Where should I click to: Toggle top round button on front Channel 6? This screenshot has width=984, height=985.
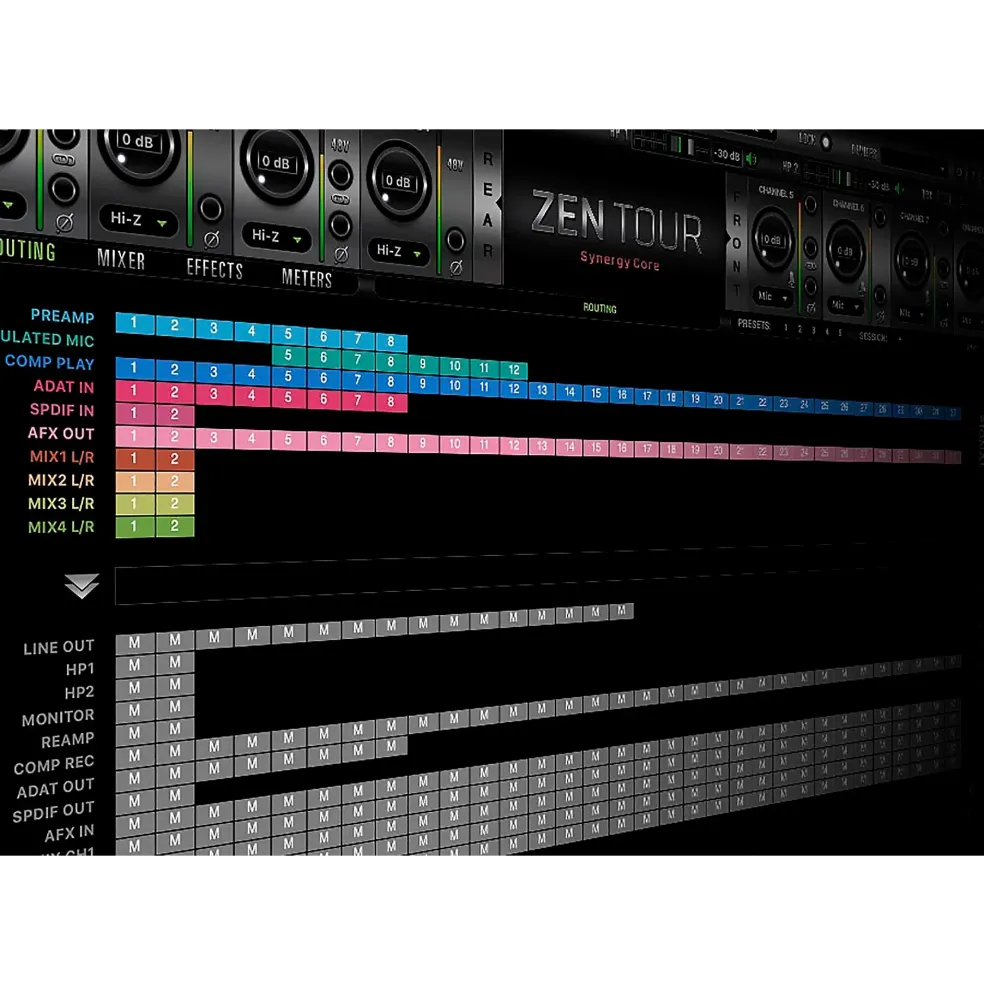pos(880,217)
